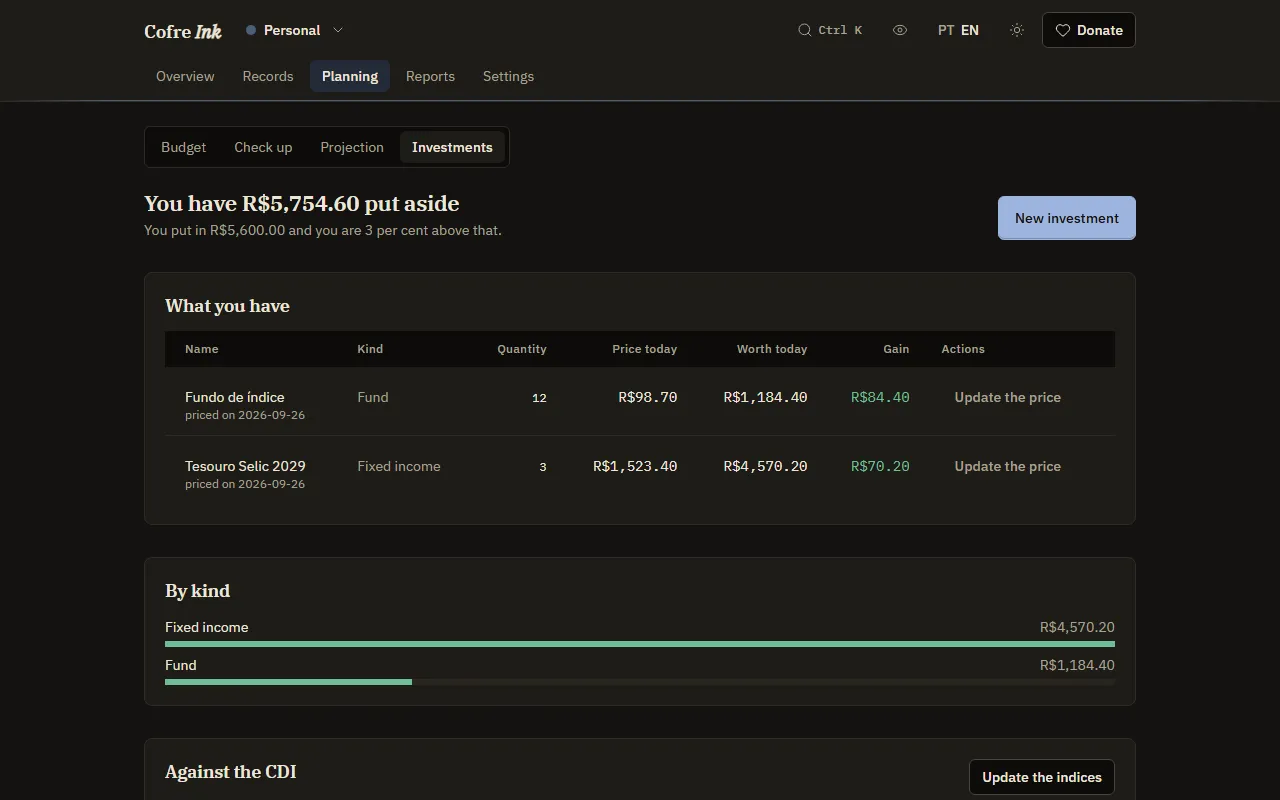Open search with the magnifier icon

[804, 30]
